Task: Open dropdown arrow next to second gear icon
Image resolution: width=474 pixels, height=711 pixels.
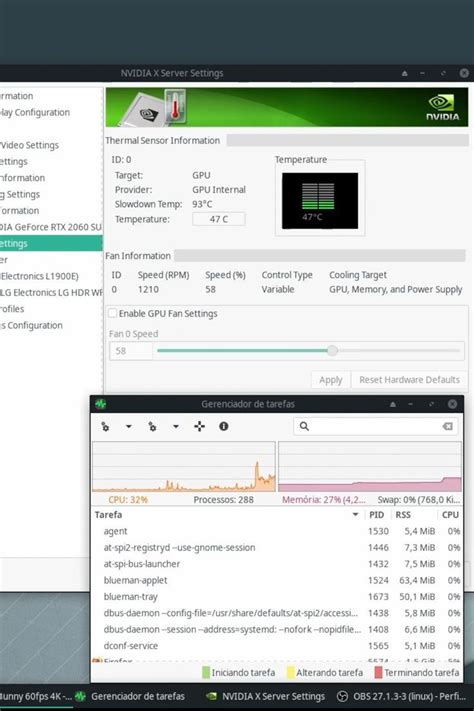Action: pyautogui.click(x=176, y=427)
